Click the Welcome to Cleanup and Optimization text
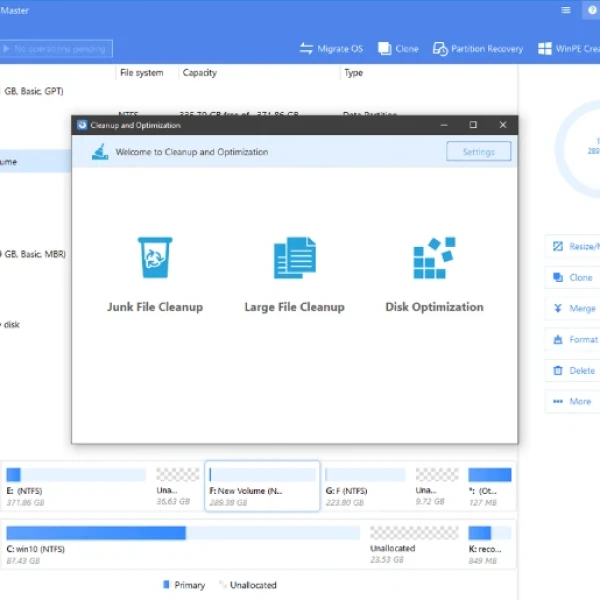This screenshot has width=600, height=600. [192, 152]
